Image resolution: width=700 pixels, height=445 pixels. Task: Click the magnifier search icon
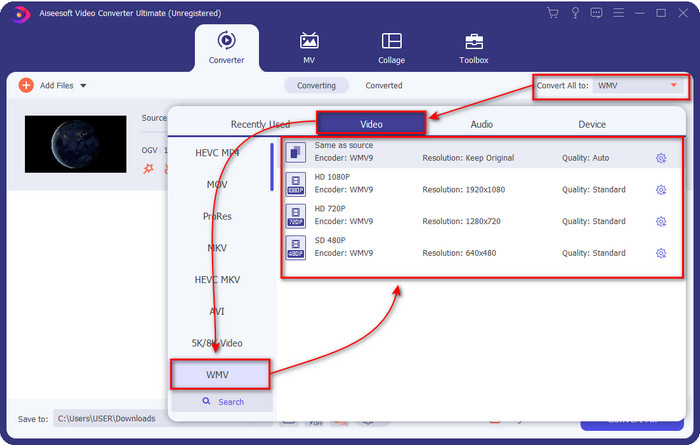point(206,401)
